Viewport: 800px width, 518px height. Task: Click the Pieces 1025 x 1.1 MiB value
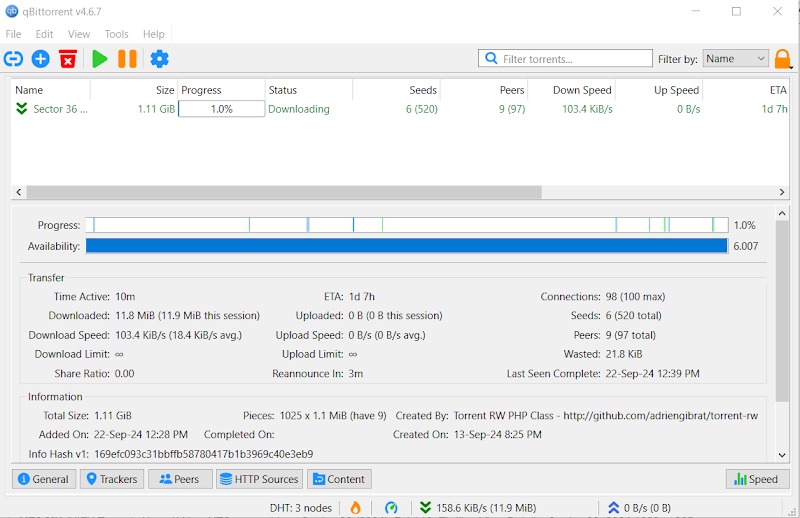333,415
